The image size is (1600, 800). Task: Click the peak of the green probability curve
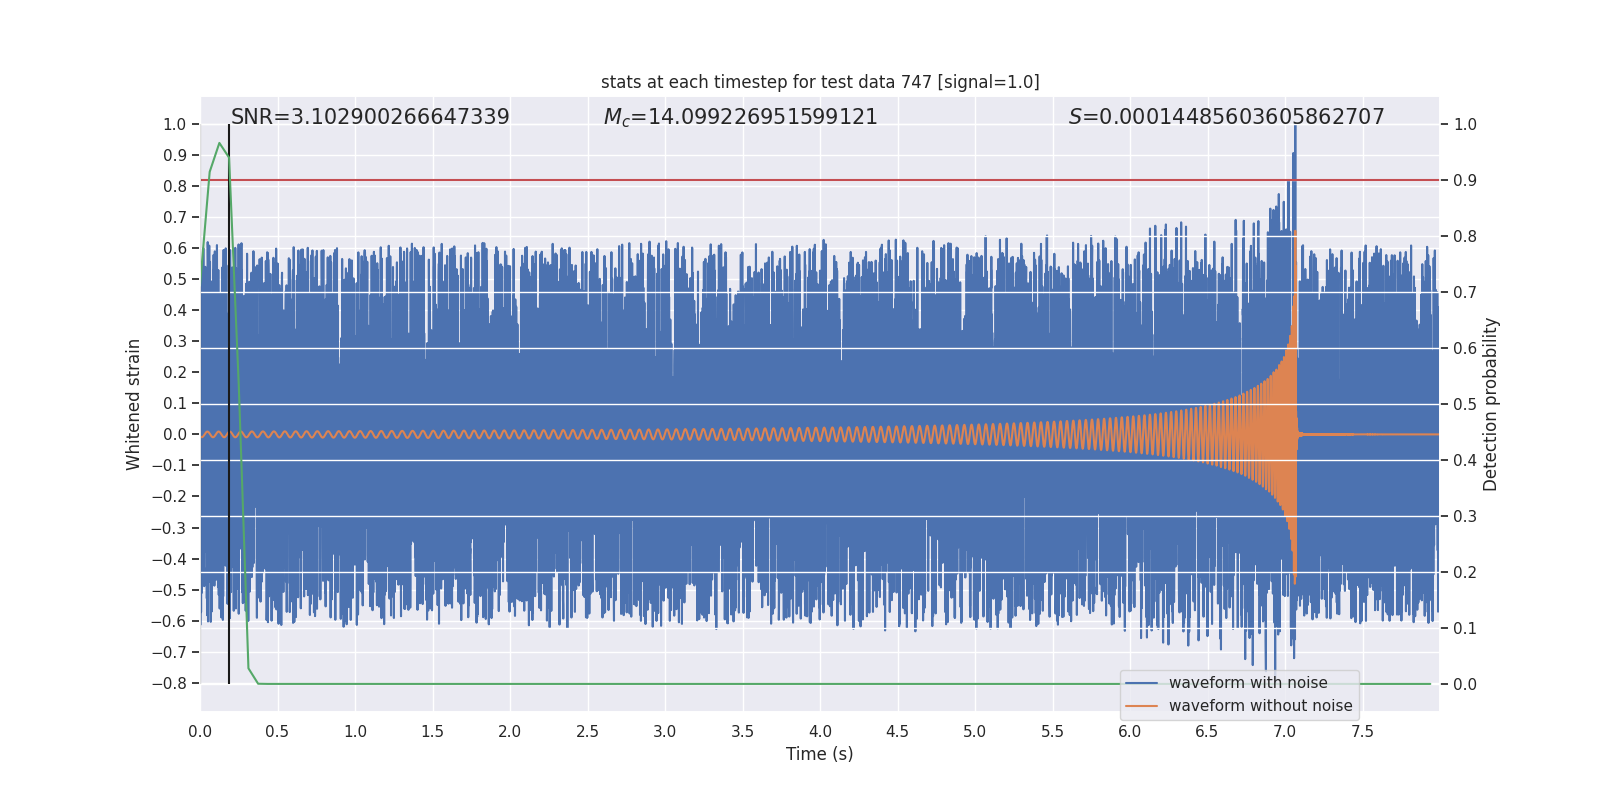coord(219,144)
